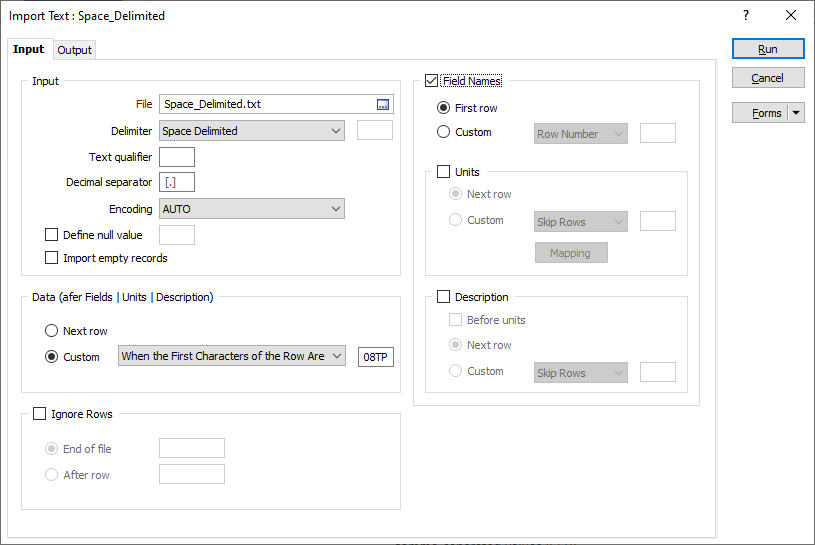Select the Input tab
The height and width of the screenshot is (545, 815).
29,49
